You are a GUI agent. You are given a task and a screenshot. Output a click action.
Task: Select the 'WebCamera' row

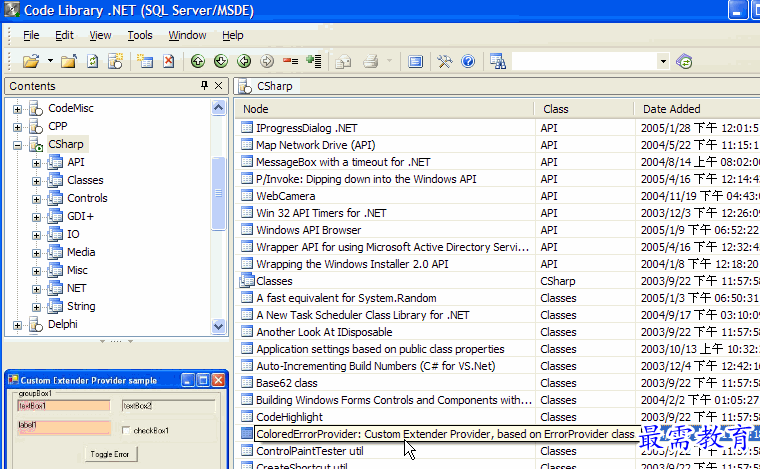[285, 196]
